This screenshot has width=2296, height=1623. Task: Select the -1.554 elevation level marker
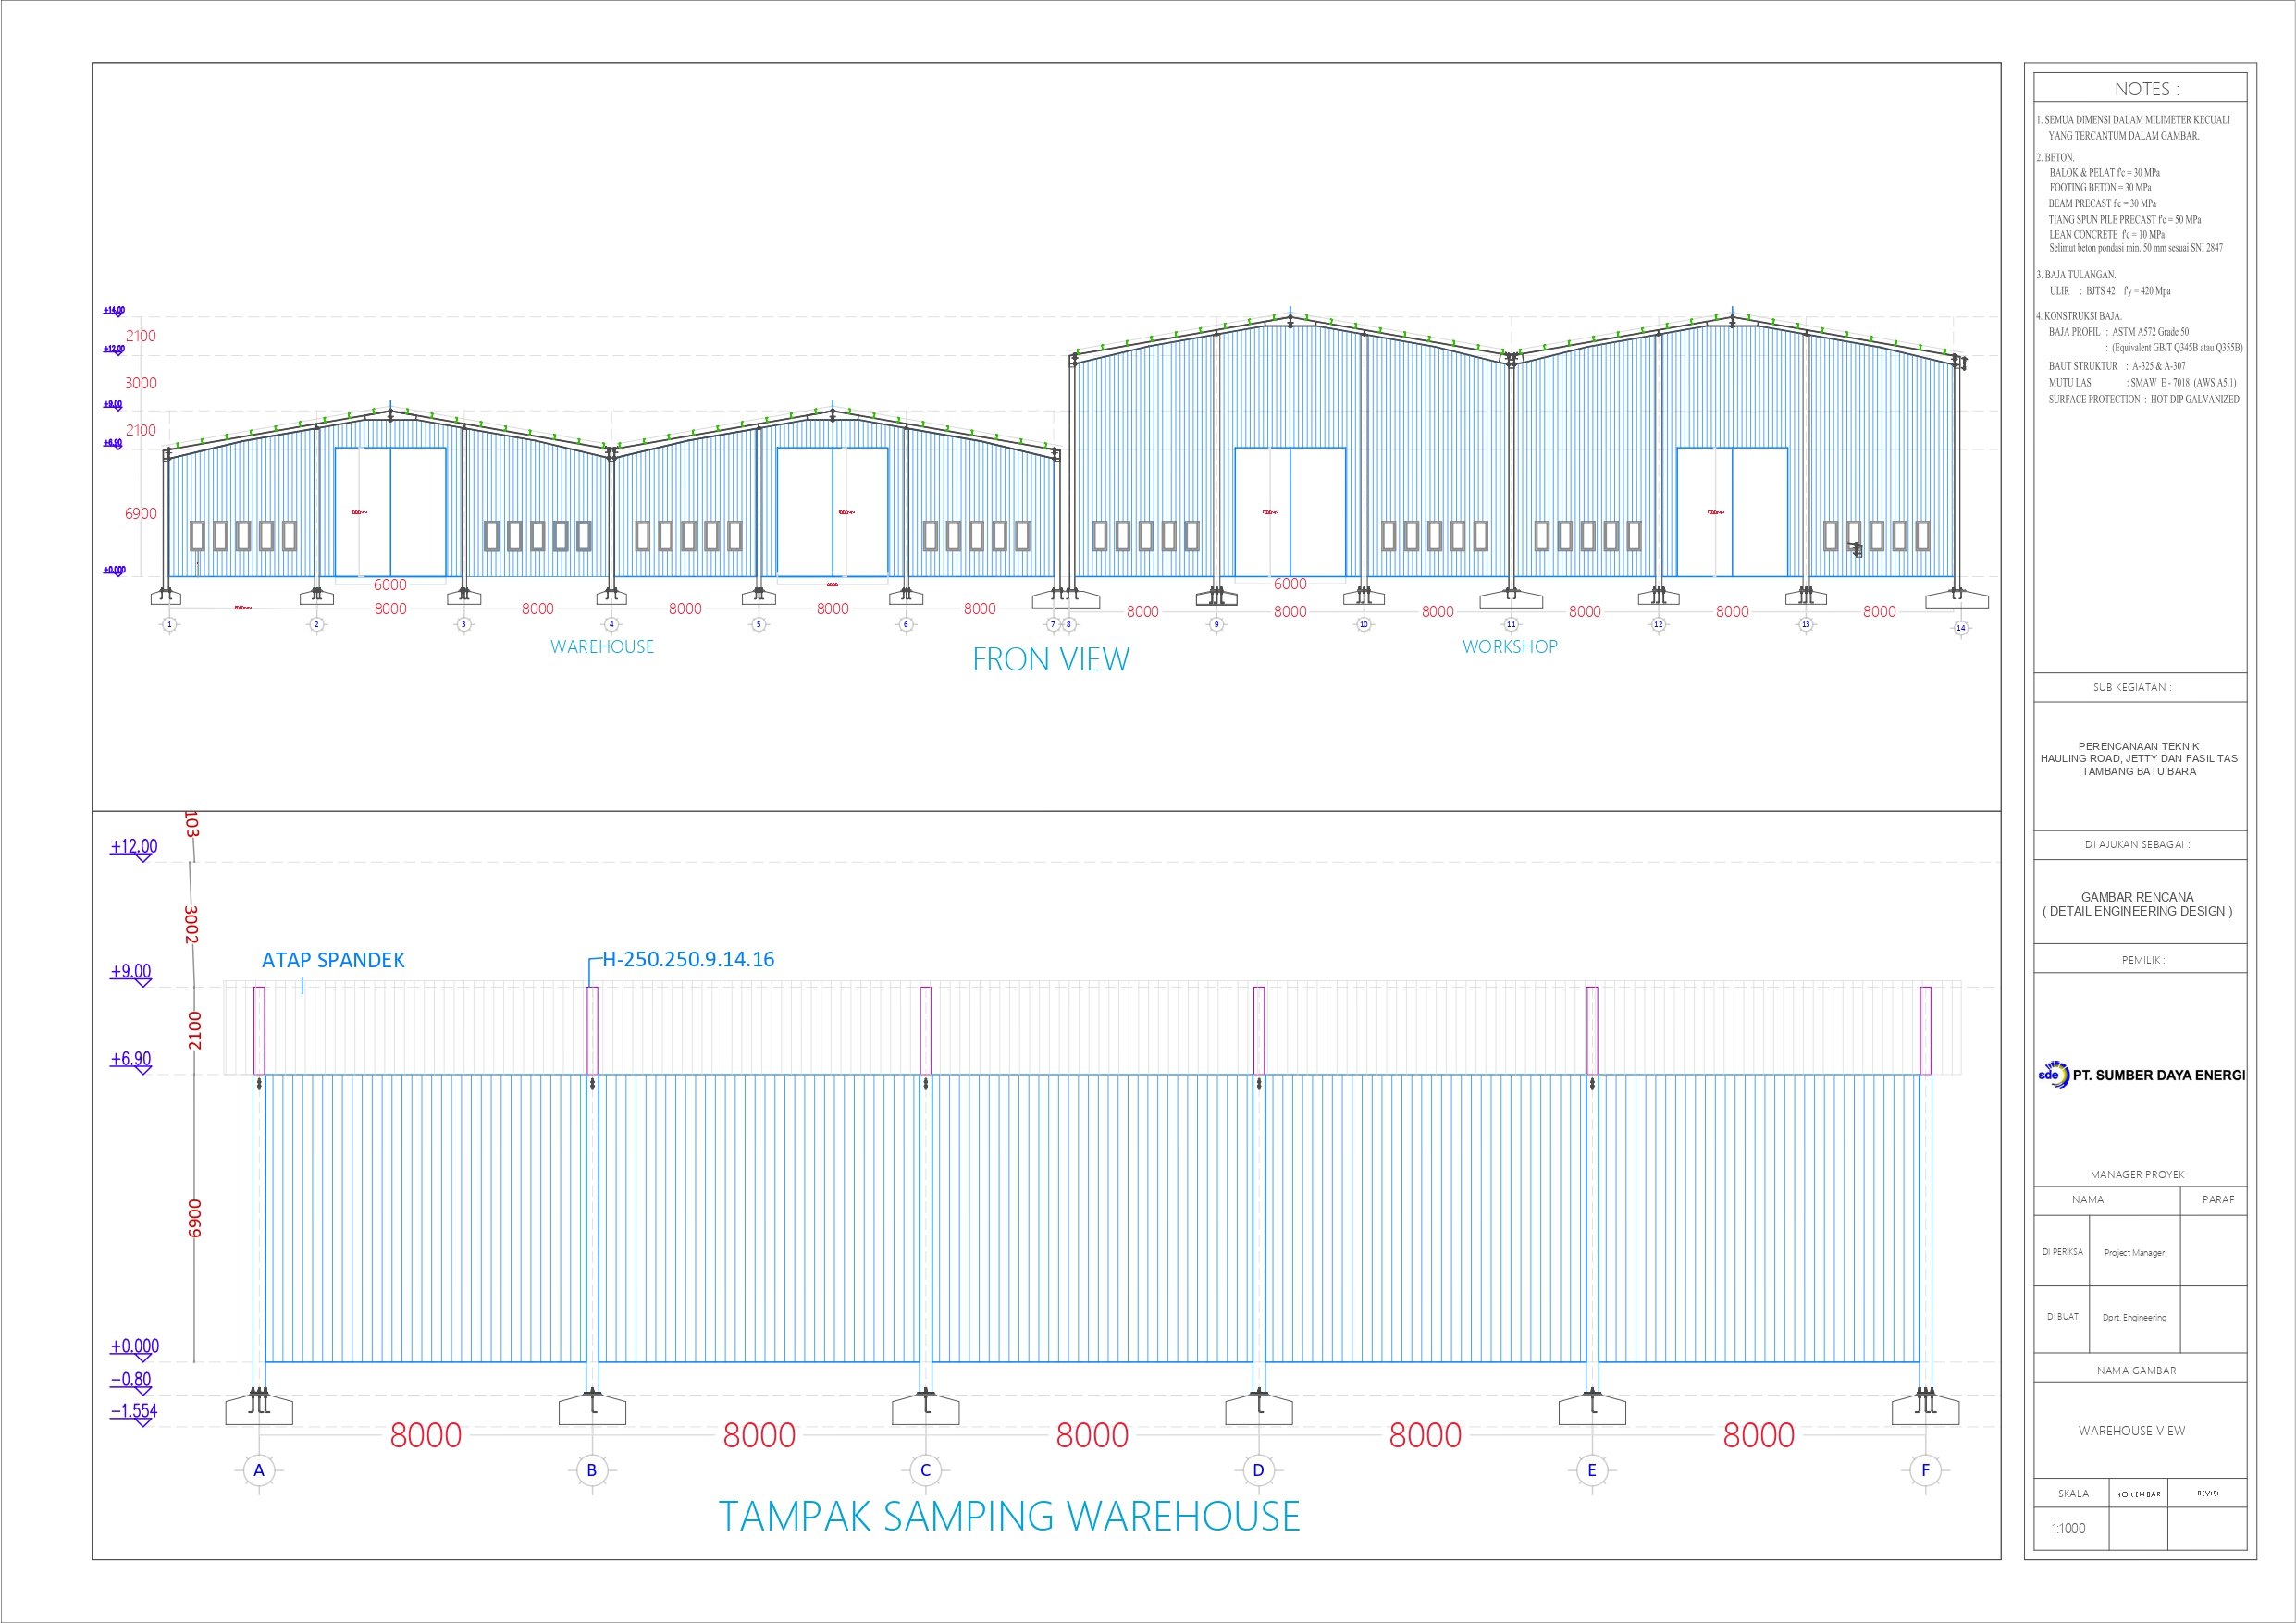tap(134, 1411)
